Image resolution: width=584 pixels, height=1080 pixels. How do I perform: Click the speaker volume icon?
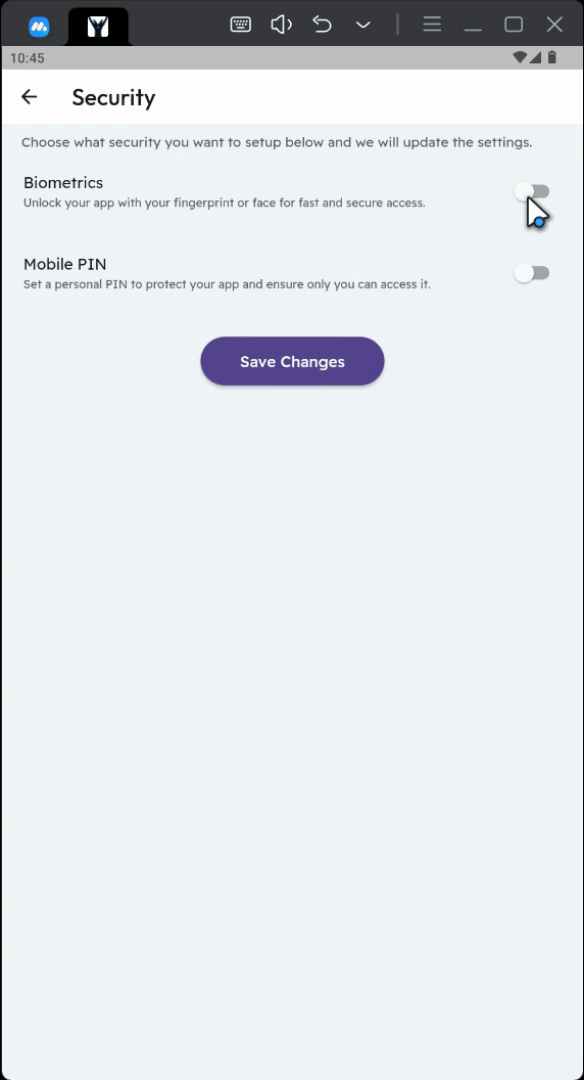(281, 25)
